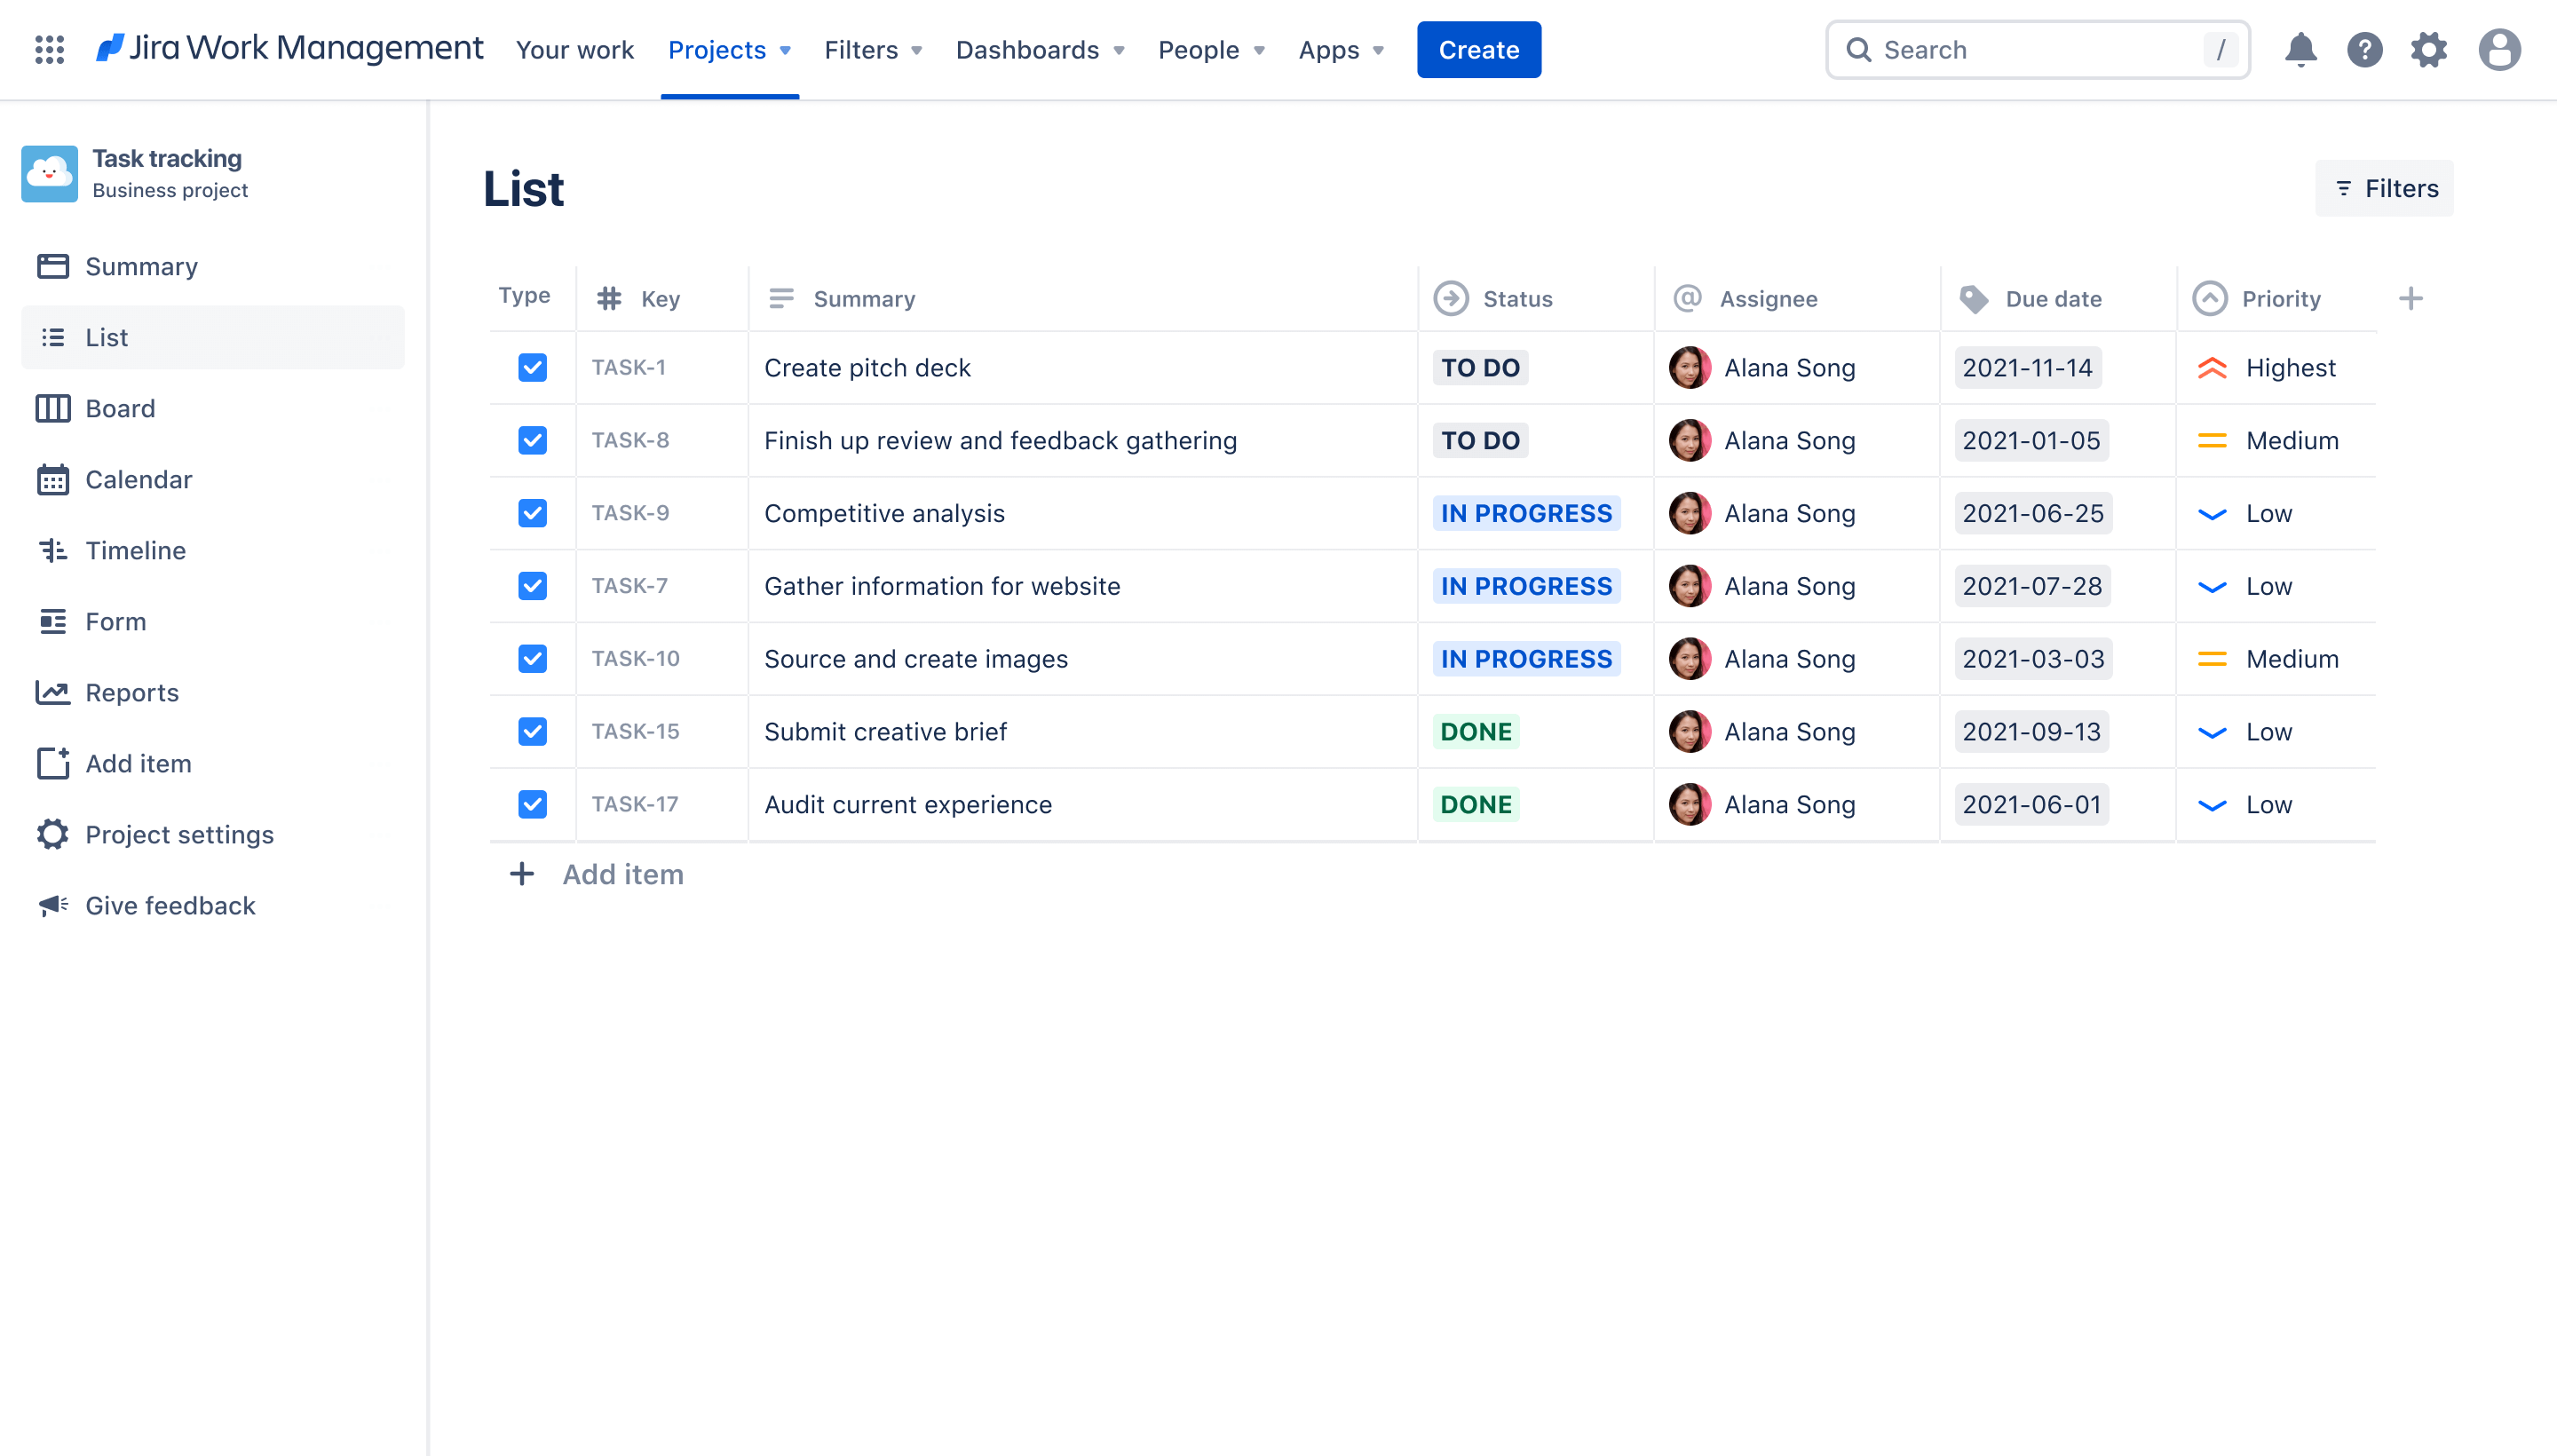The height and width of the screenshot is (1456, 2557).
Task: Click the Your work menu item
Action: pos(574,49)
